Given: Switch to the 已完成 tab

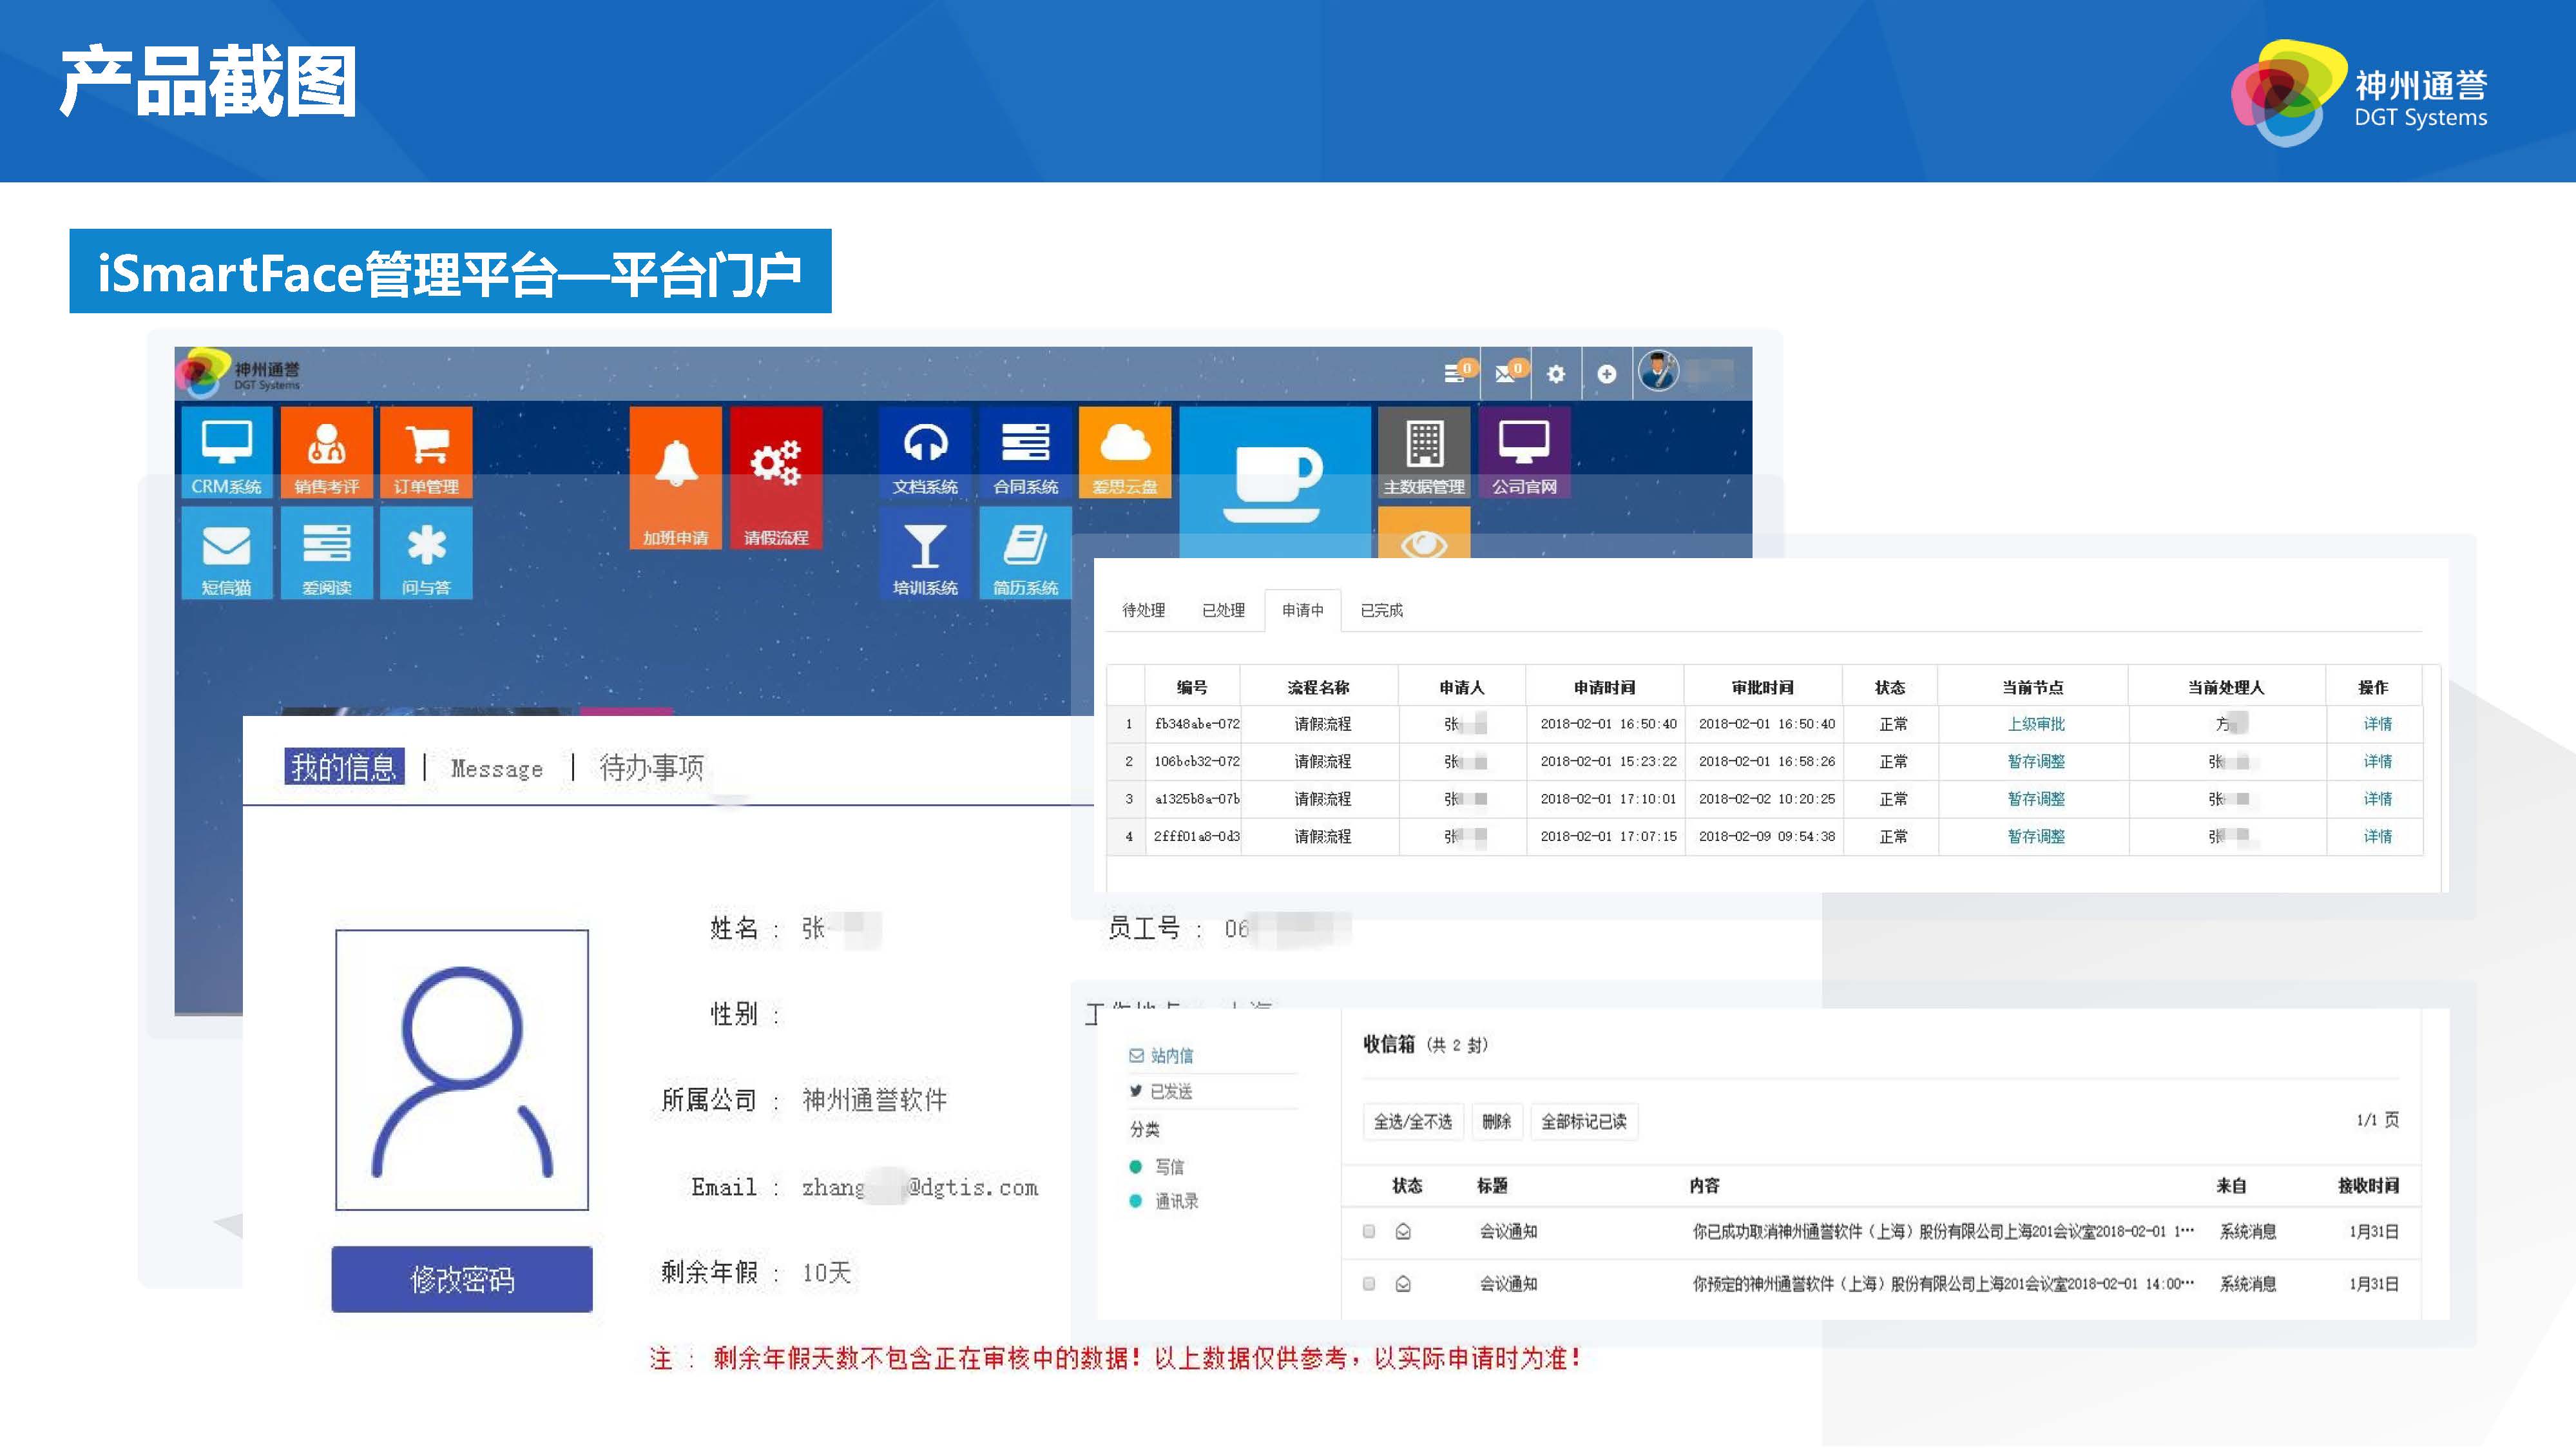Looking at the screenshot, I should 1381,610.
